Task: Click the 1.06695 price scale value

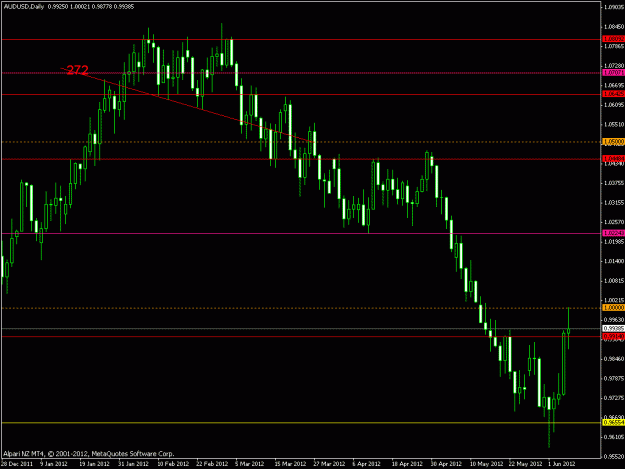Action: tap(614, 85)
